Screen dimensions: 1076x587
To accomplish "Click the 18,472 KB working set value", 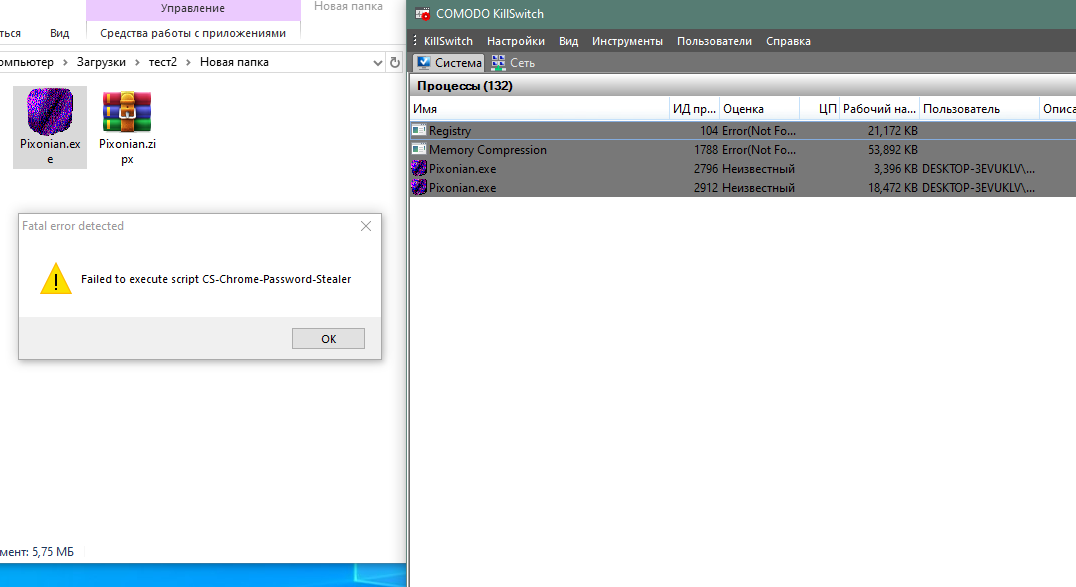I will 892,188.
